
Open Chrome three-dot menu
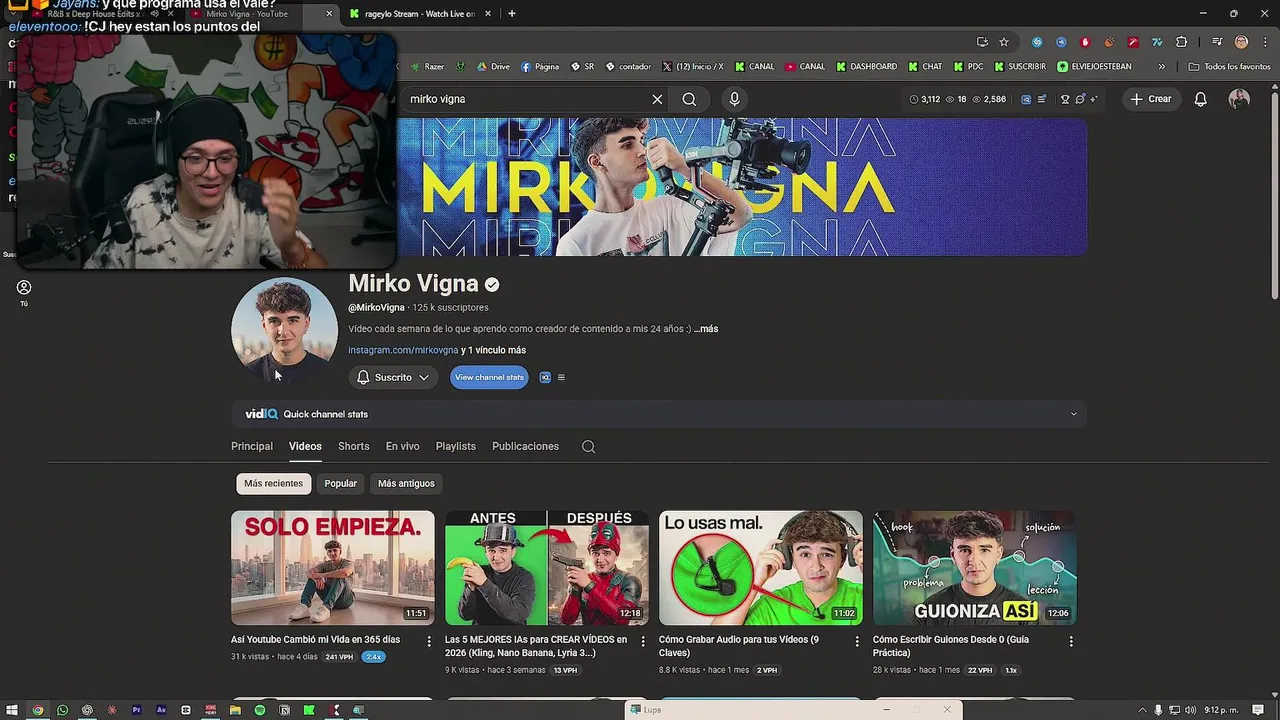coord(1263,42)
